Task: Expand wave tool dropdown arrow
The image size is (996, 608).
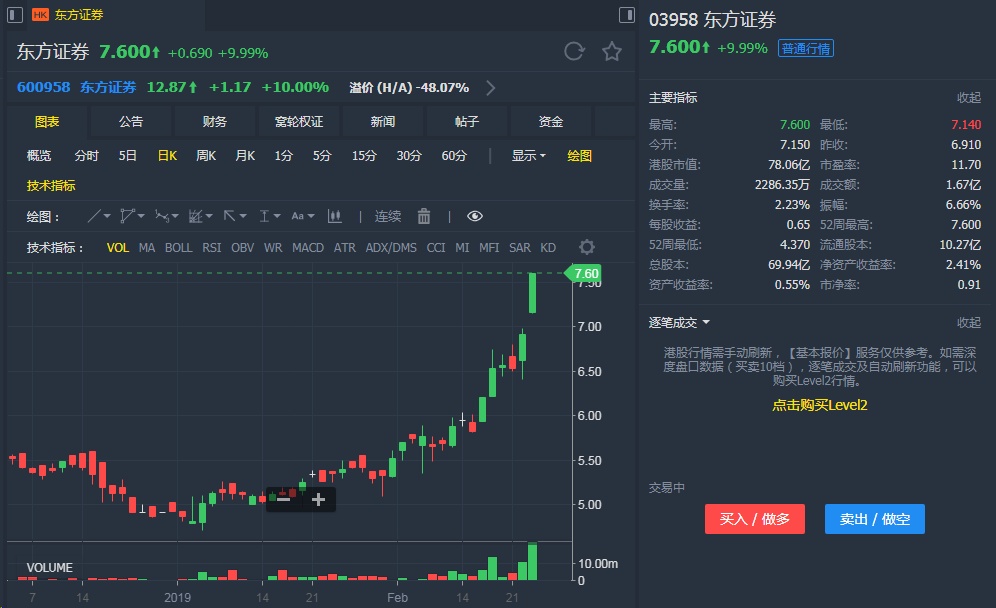Action: coord(175,217)
